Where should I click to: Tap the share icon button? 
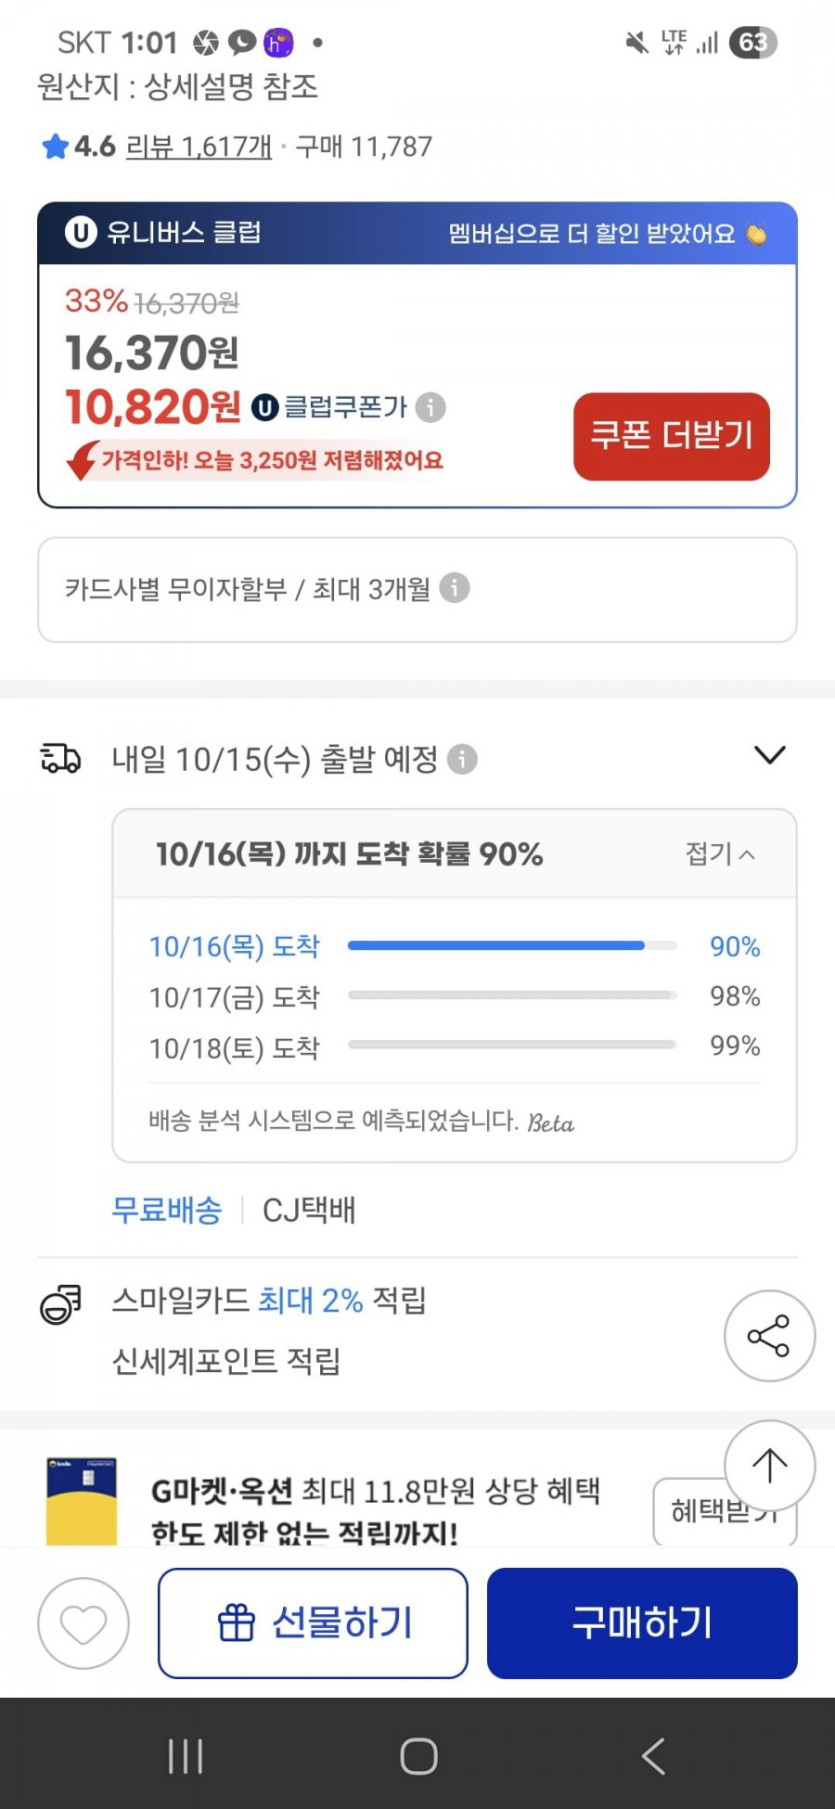(769, 1336)
